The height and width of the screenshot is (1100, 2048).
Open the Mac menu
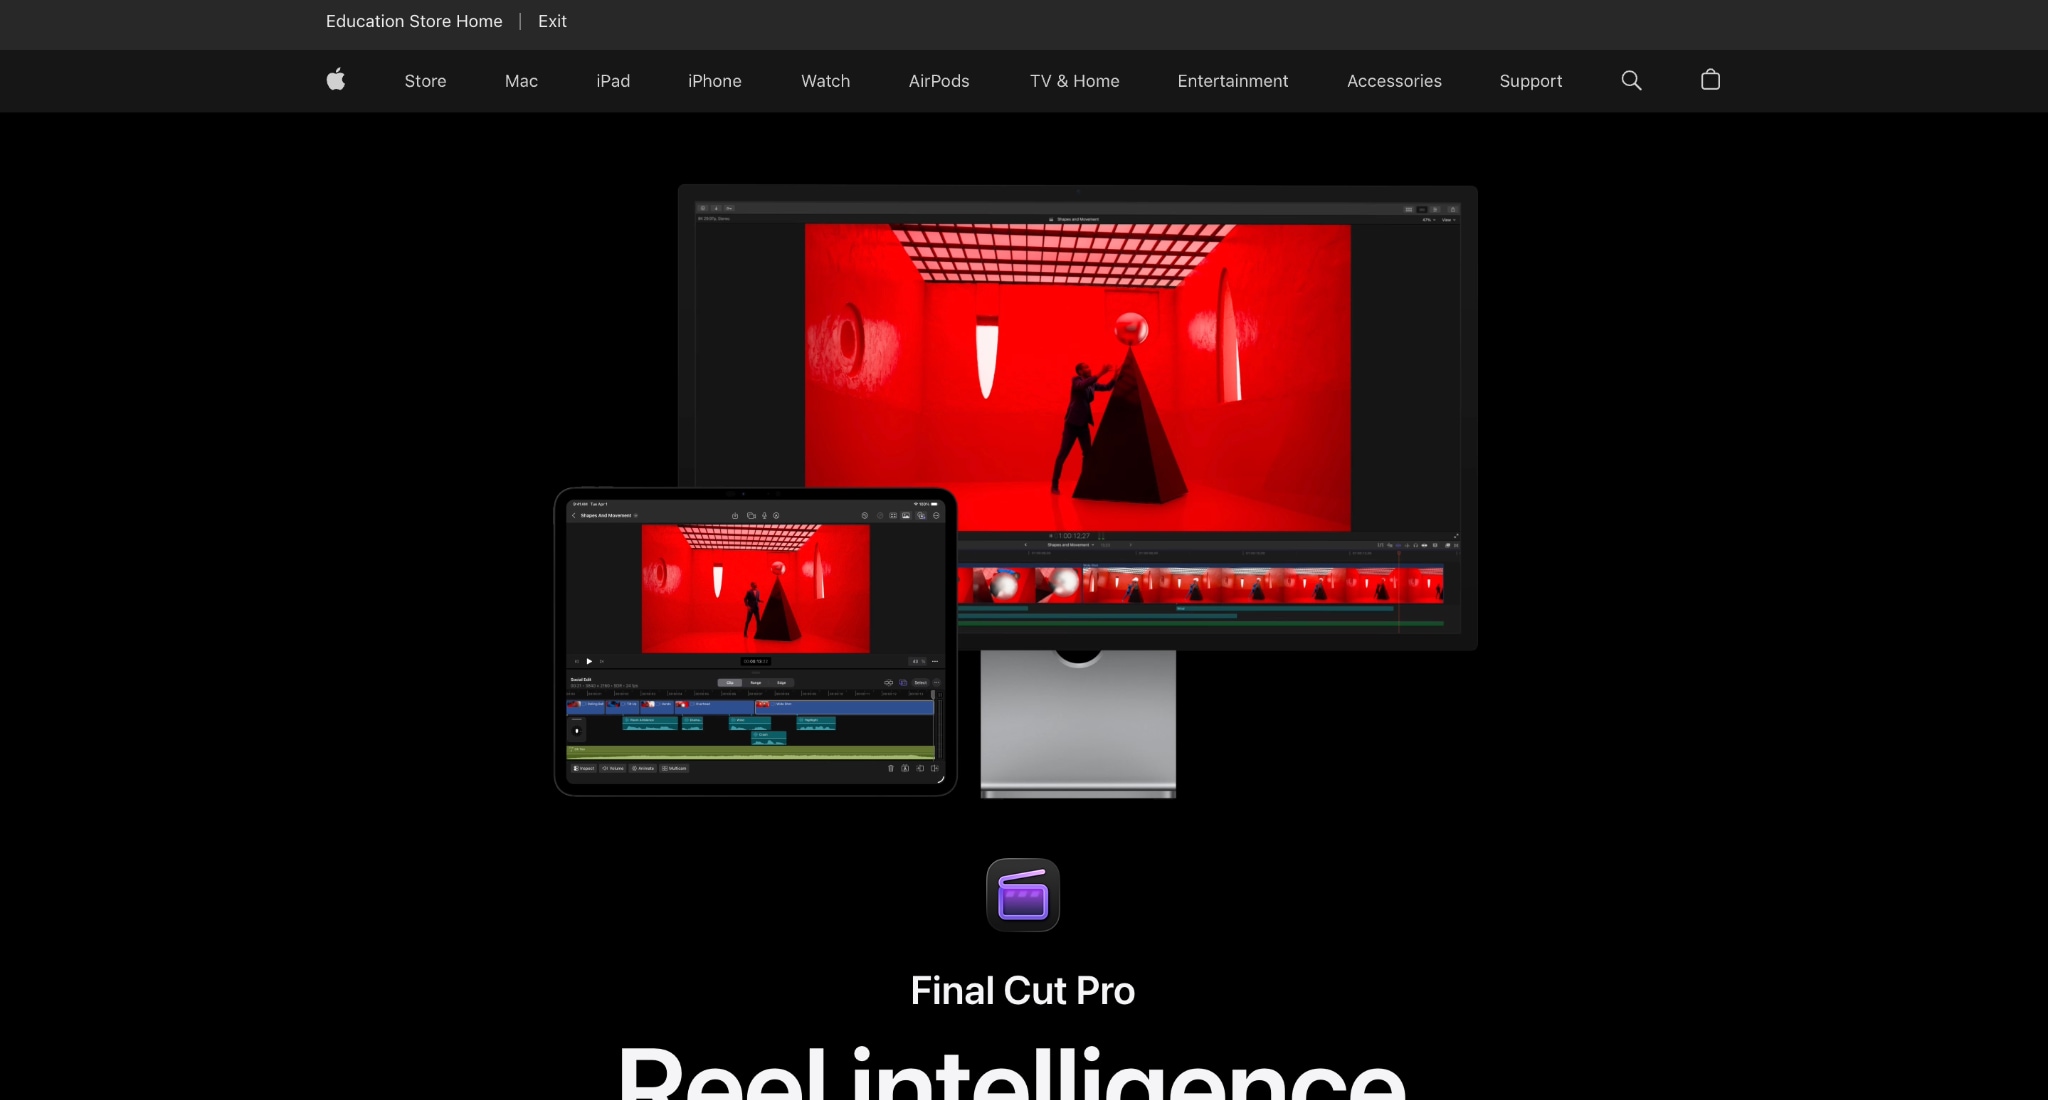[x=521, y=81]
